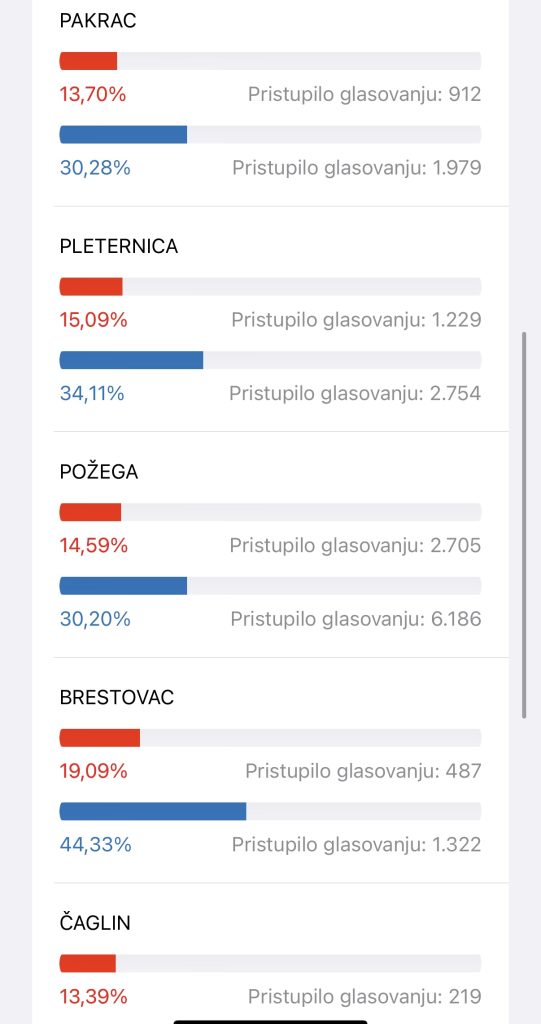This screenshot has width=541, height=1024.
Task: Click Pleternica's blue 34,11% turnout bar
Action: [270, 360]
